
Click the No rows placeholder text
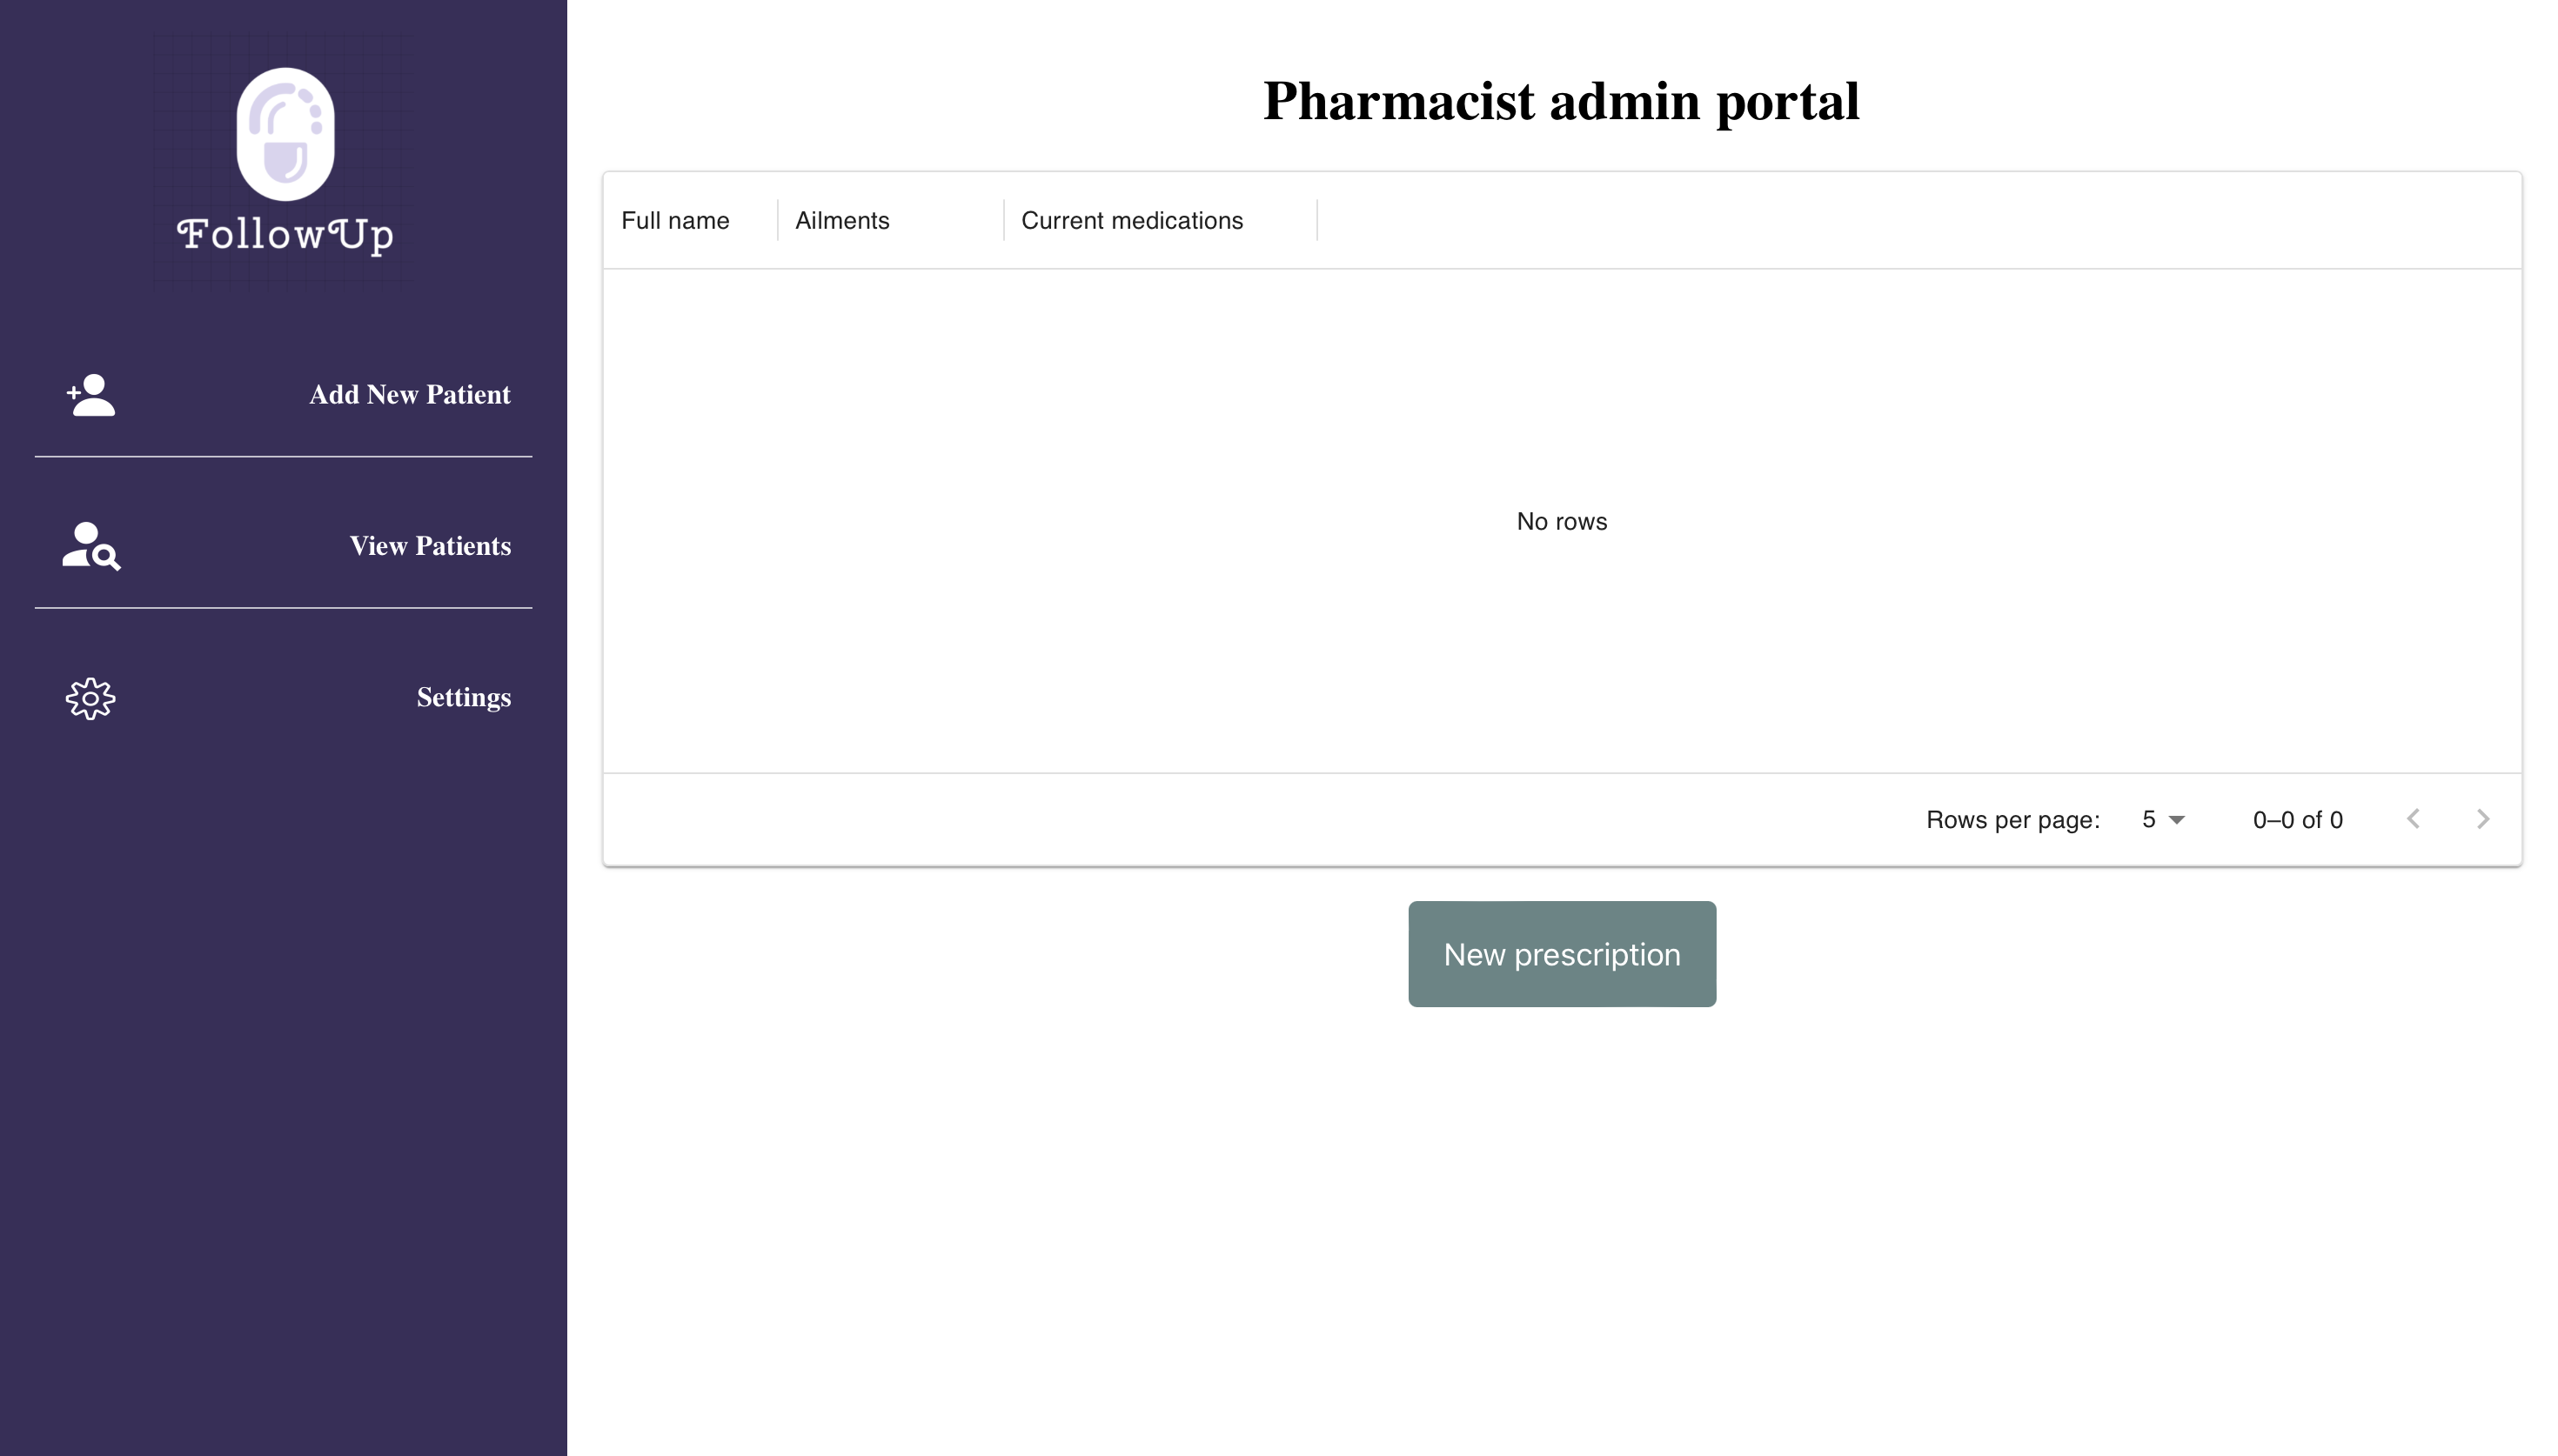[1561, 521]
